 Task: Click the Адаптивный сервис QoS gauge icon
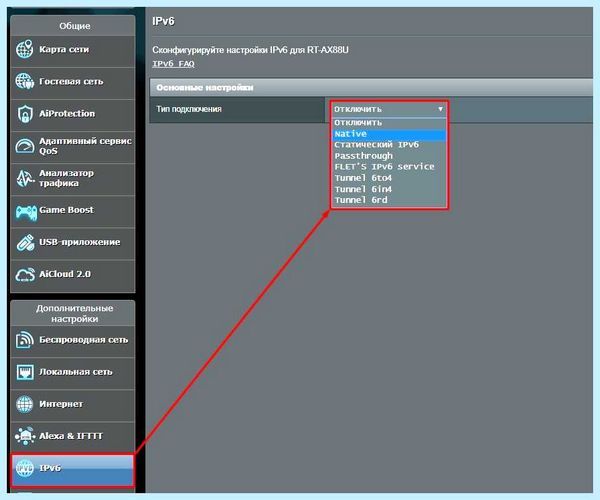click(x=24, y=146)
